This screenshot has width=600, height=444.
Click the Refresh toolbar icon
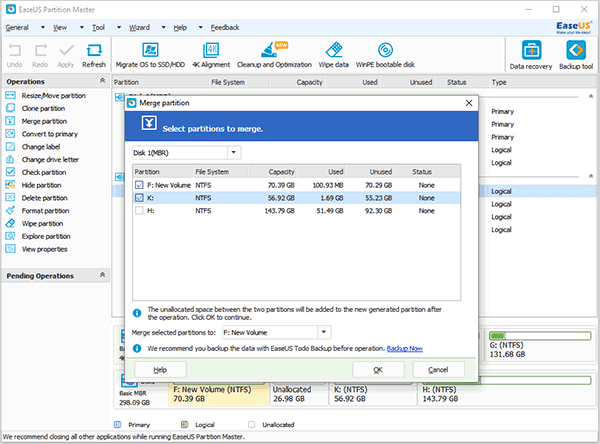(x=94, y=56)
